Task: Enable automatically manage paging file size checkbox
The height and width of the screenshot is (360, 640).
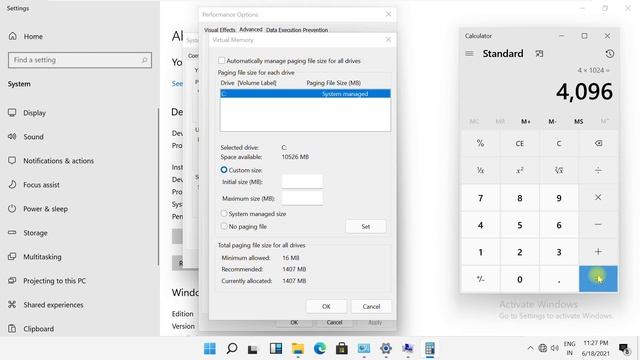Action: (222, 60)
